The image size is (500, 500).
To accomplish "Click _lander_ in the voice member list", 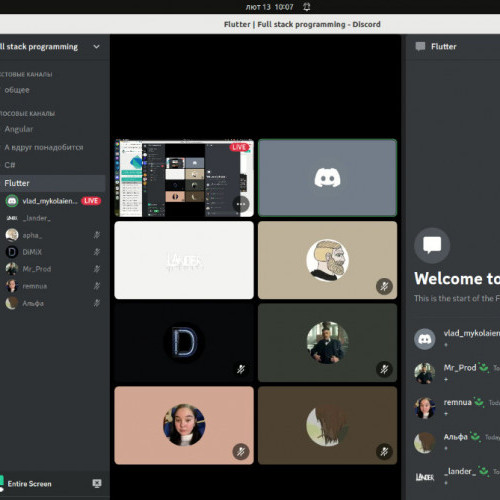I will click(x=37, y=218).
